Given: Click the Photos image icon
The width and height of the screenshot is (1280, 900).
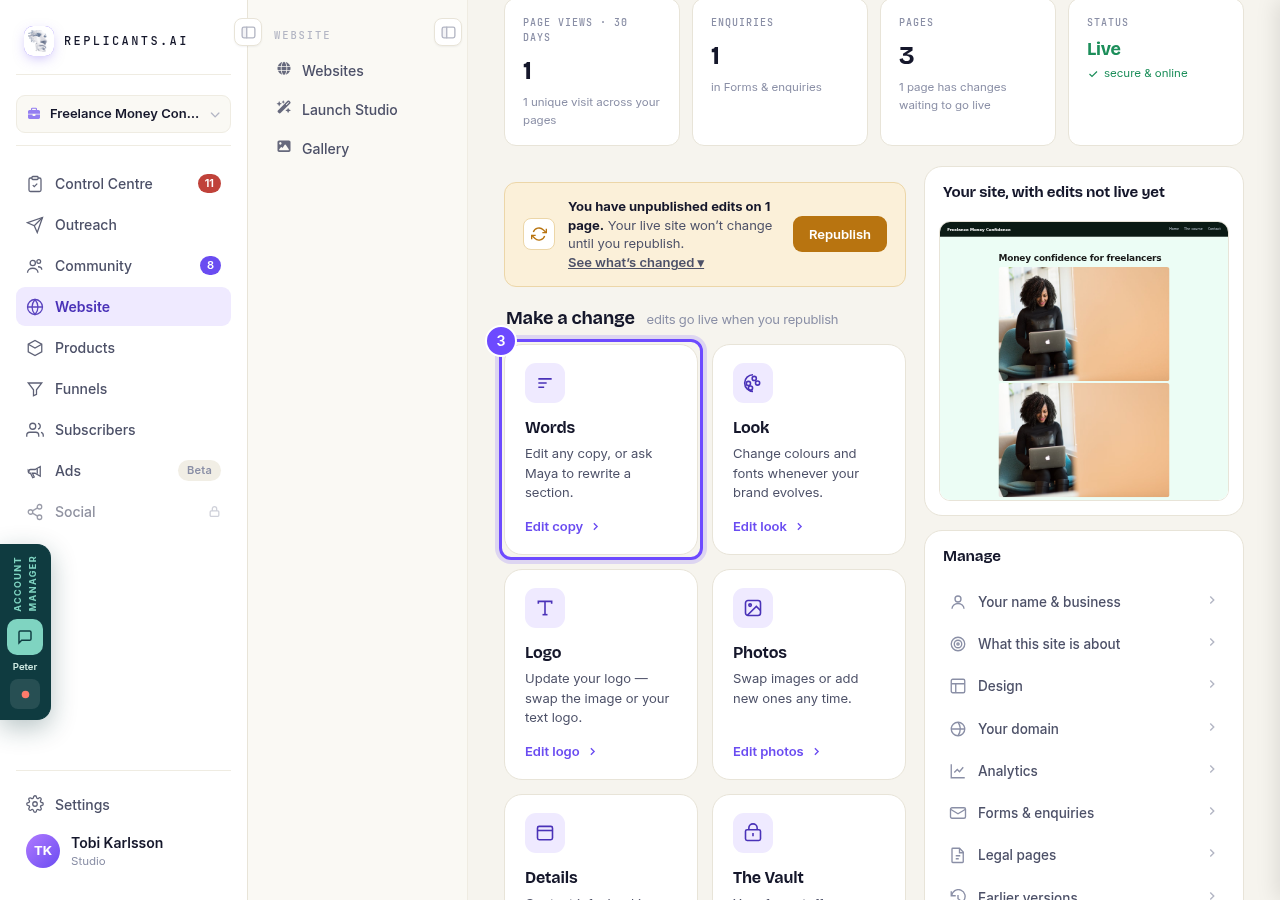Looking at the screenshot, I should pos(753,608).
